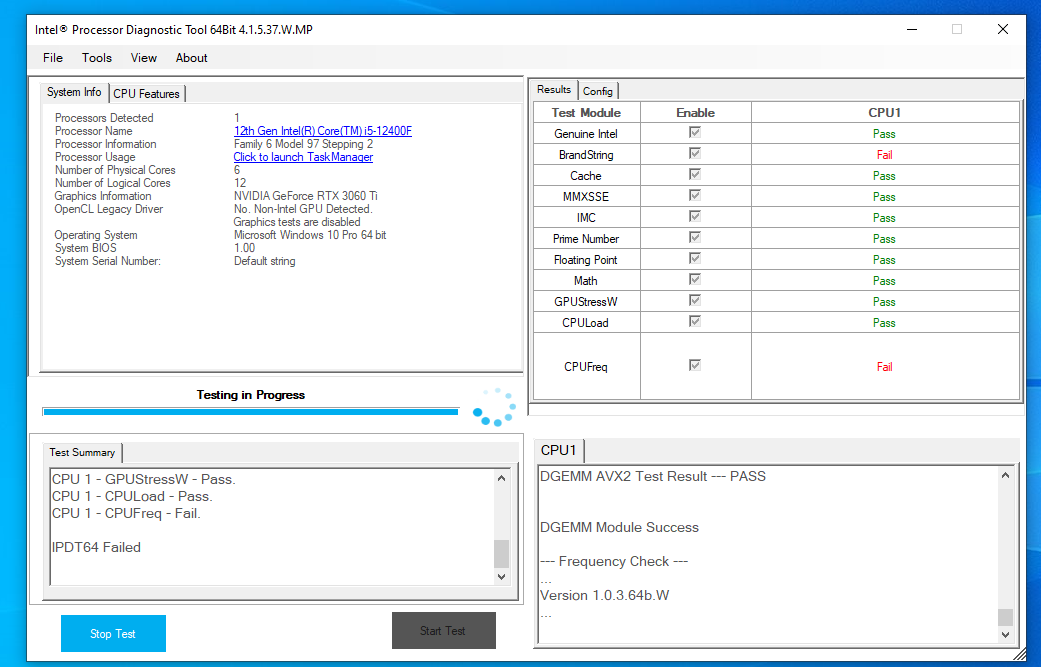Toggle the GPUStressW enable checkbox

[x=695, y=301]
